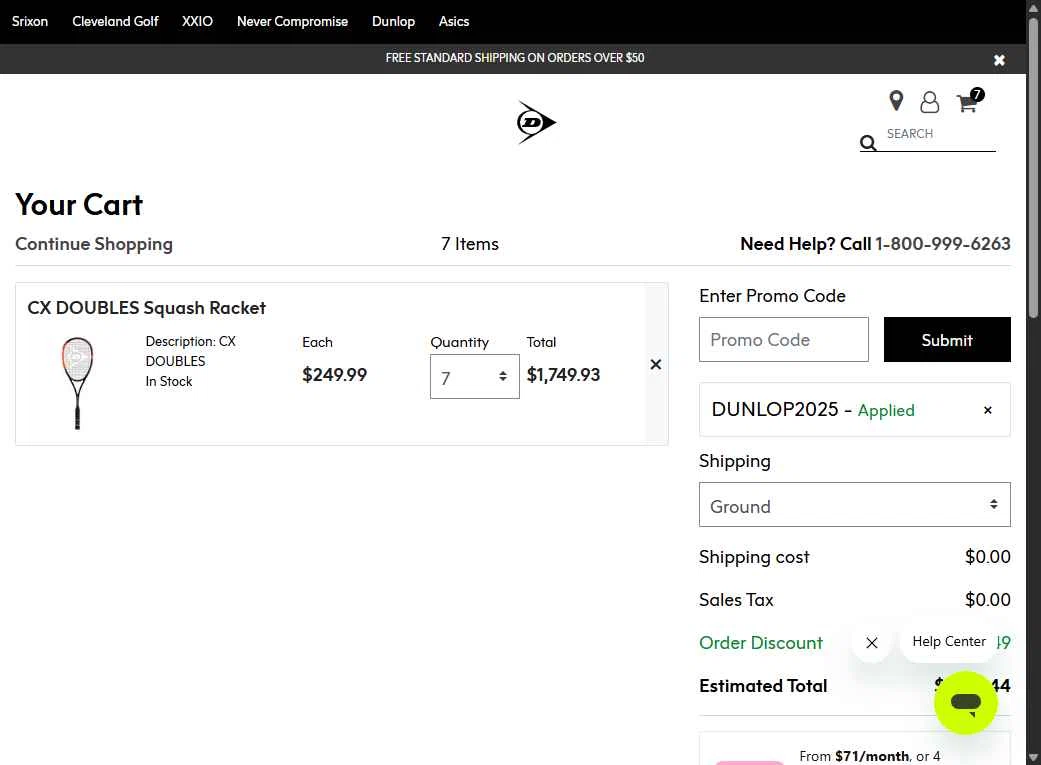Click the $249.99 each price

334,375
